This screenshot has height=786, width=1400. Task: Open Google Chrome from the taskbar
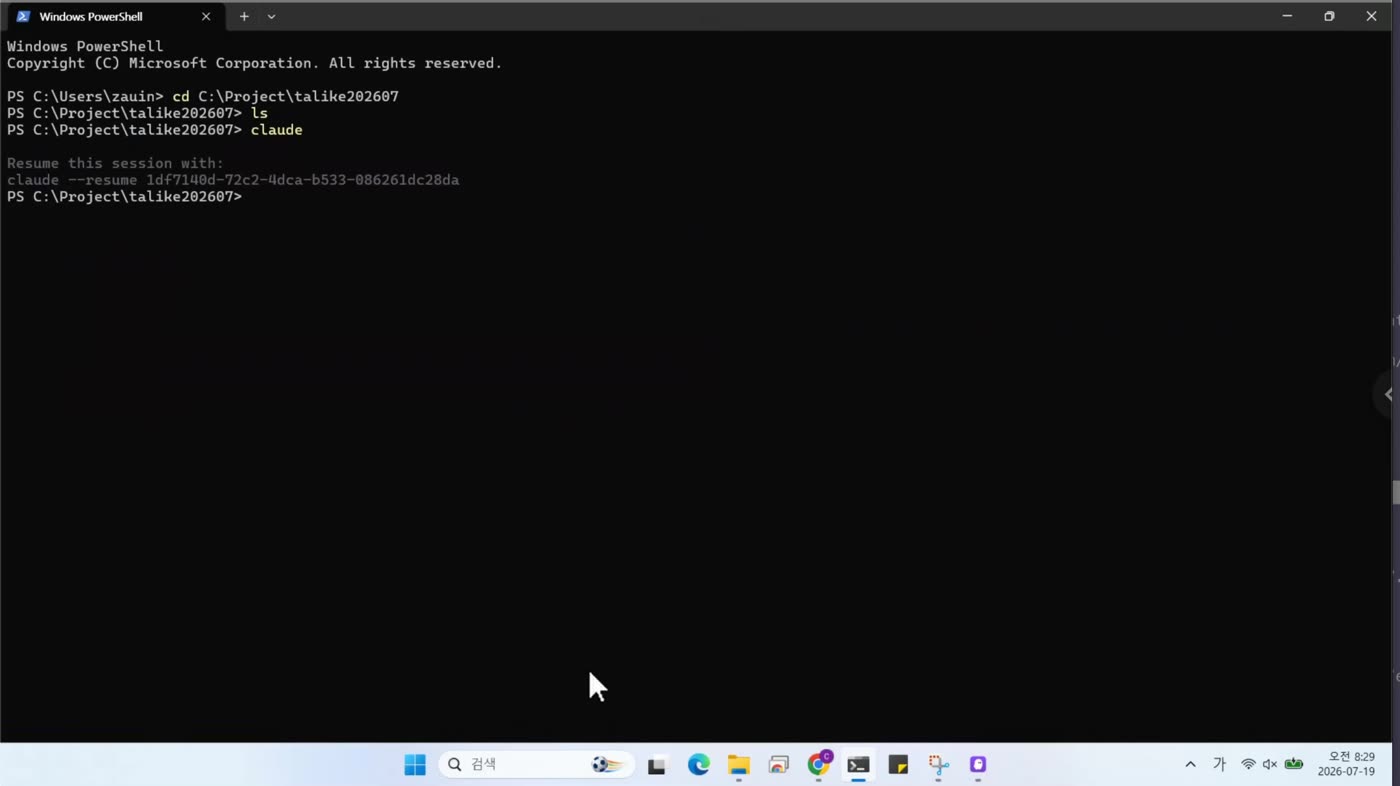pyautogui.click(x=819, y=765)
